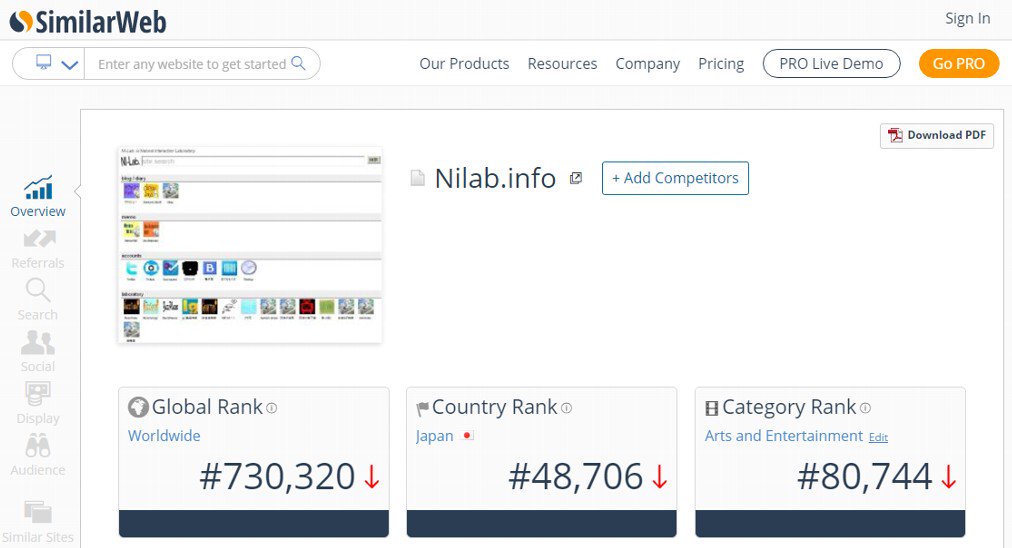The width and height of the screenshot is (1012, 548).
Task: Open the Resources menu
Action: tap(562, 64)
